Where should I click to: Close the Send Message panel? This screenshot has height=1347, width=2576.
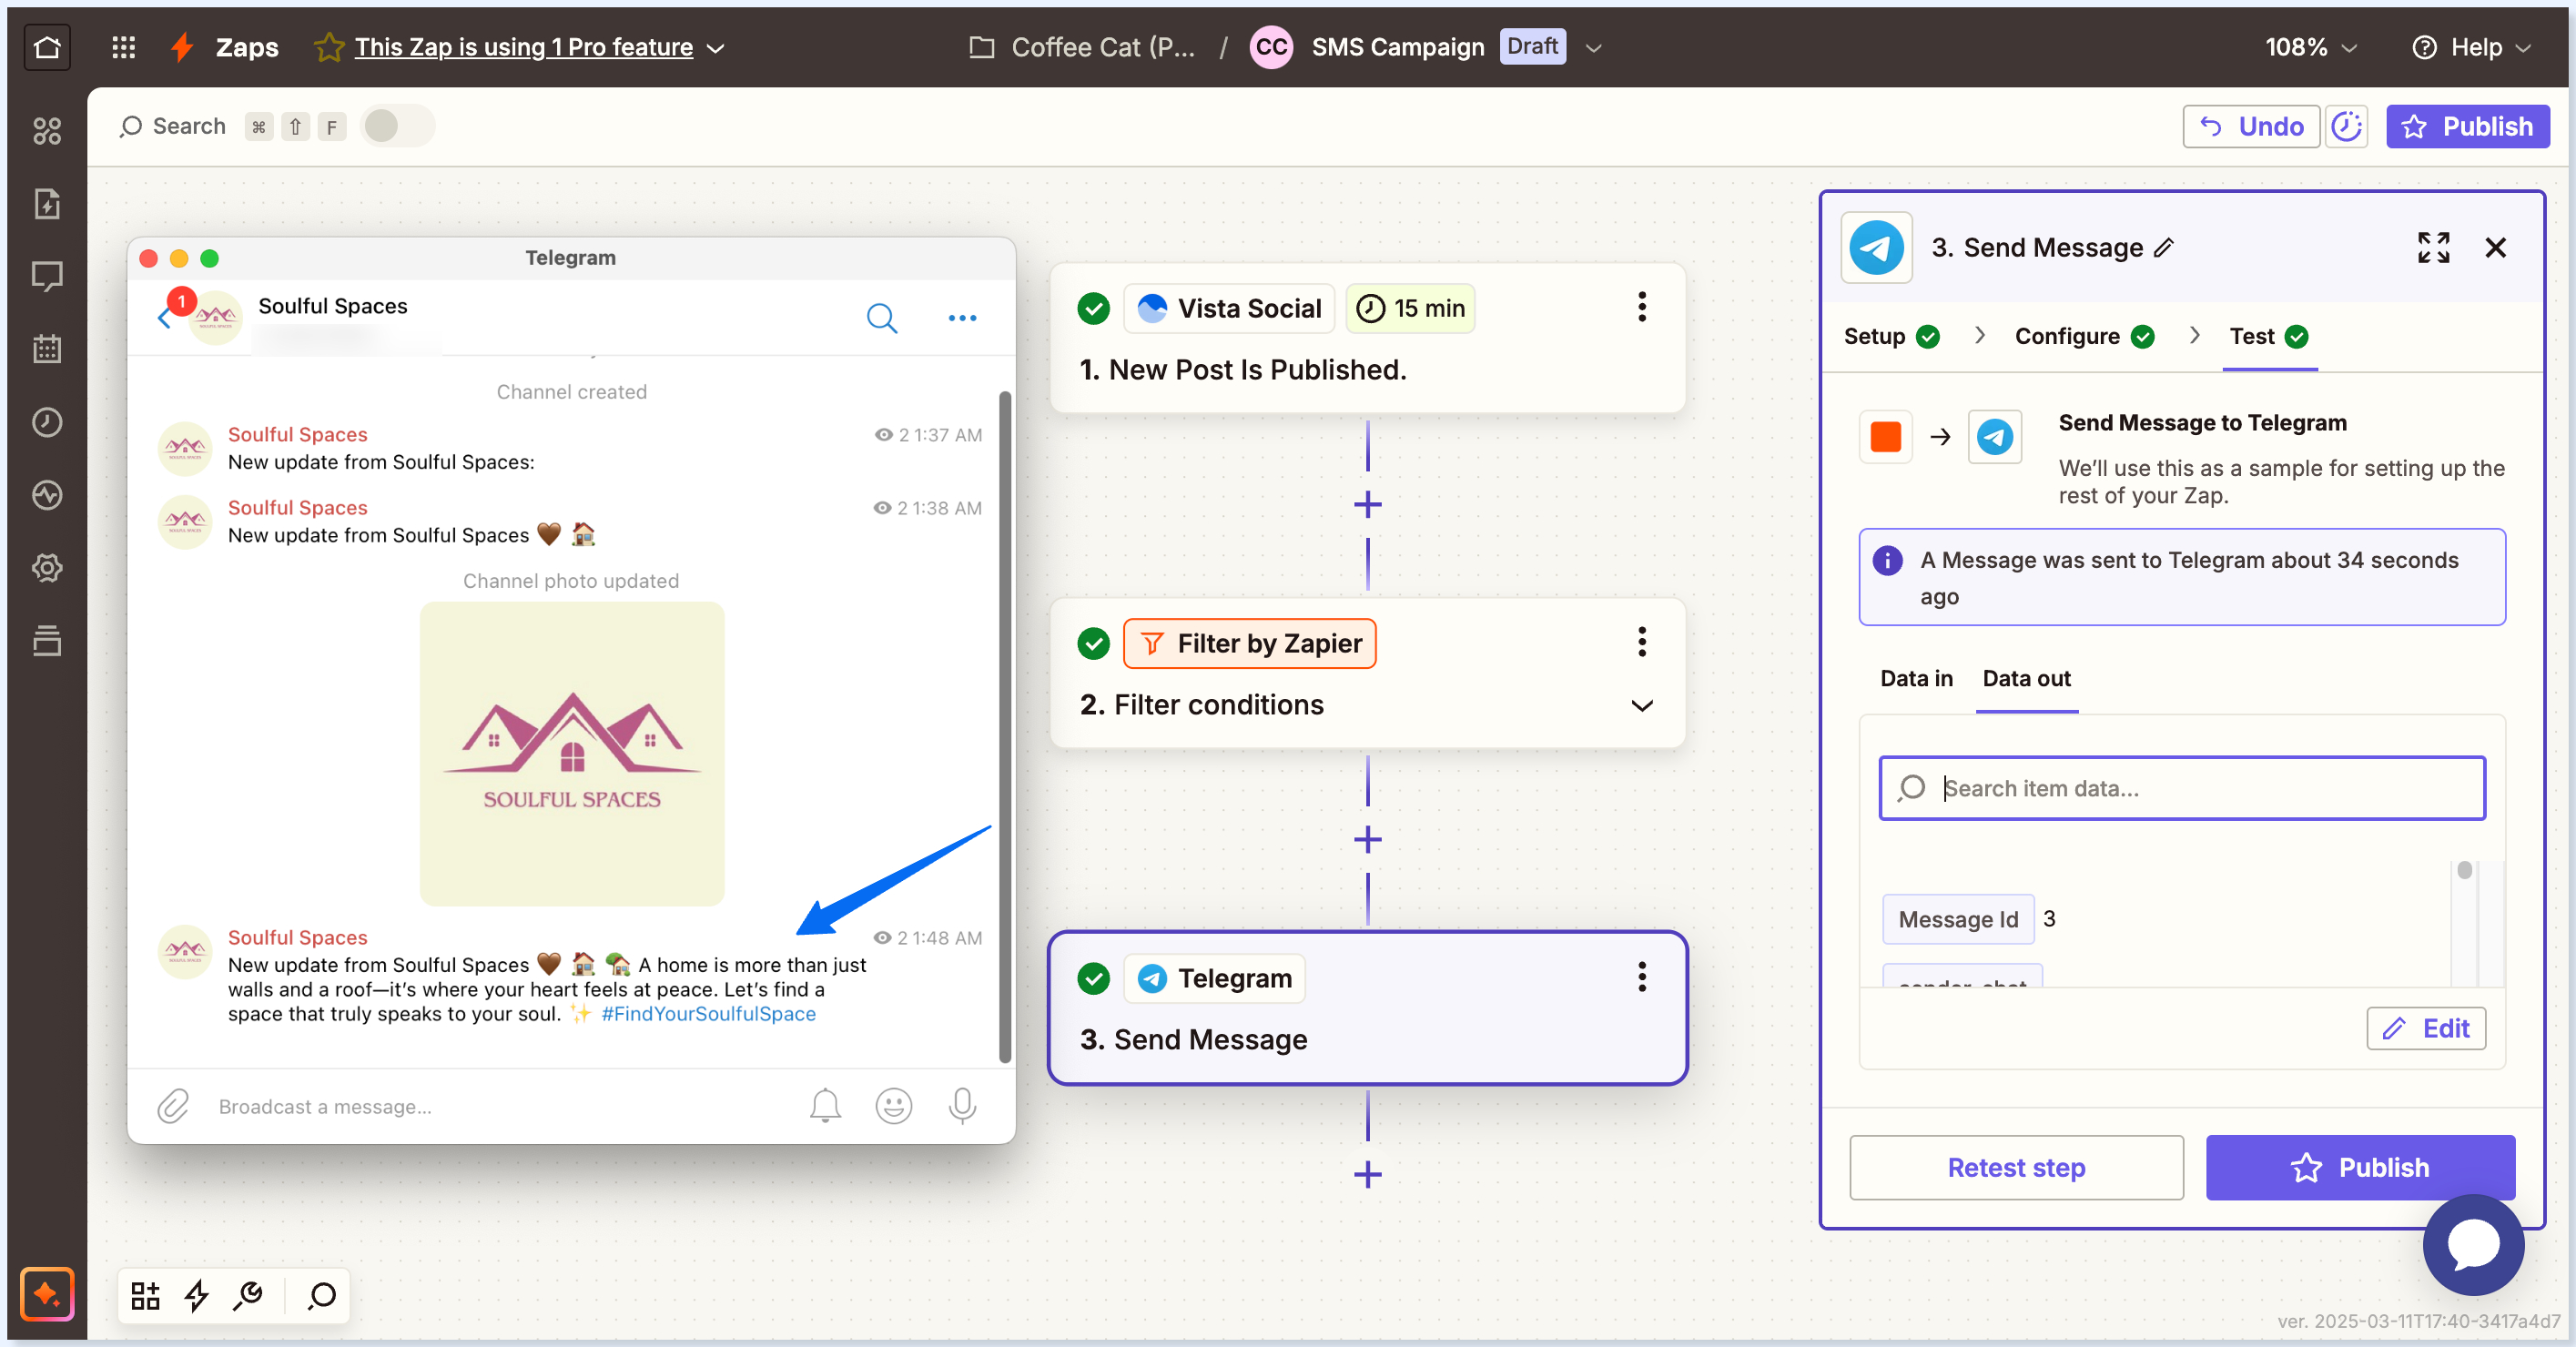coord(2495,247)
